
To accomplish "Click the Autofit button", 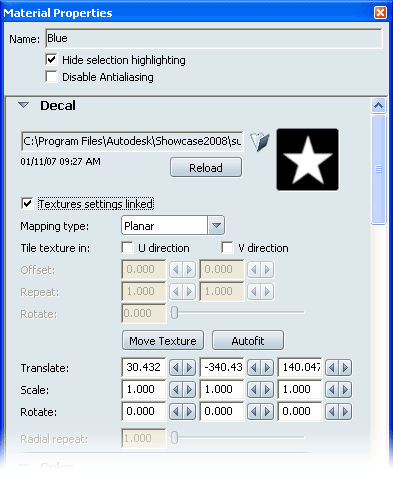I will click(x=248, y=340).
